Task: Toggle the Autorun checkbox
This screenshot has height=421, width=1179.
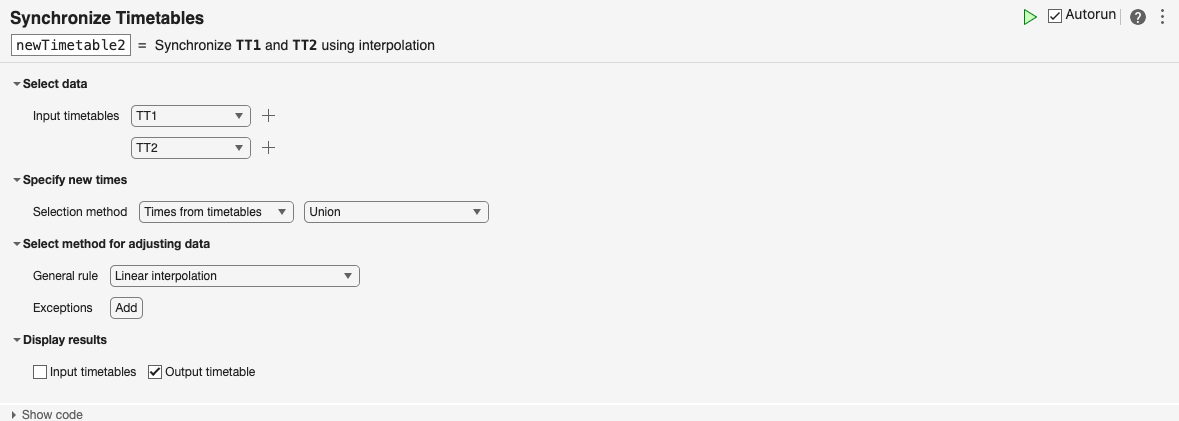Action: (x=1055, y=16)
